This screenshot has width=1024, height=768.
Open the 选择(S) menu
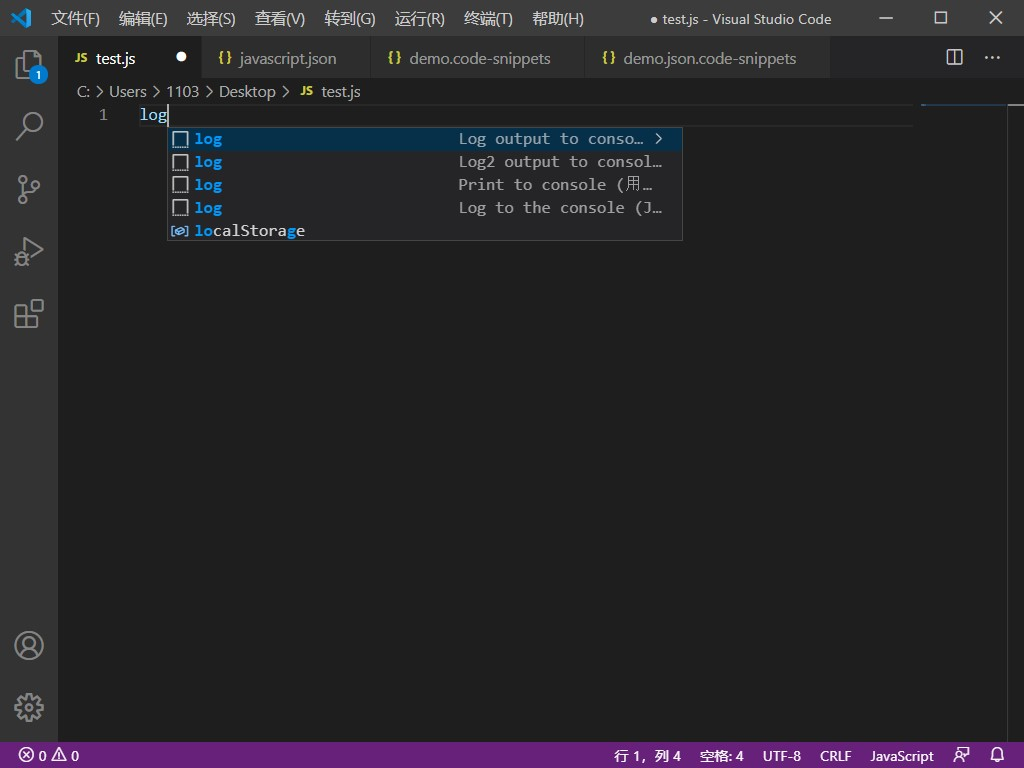tap(210, 18)
